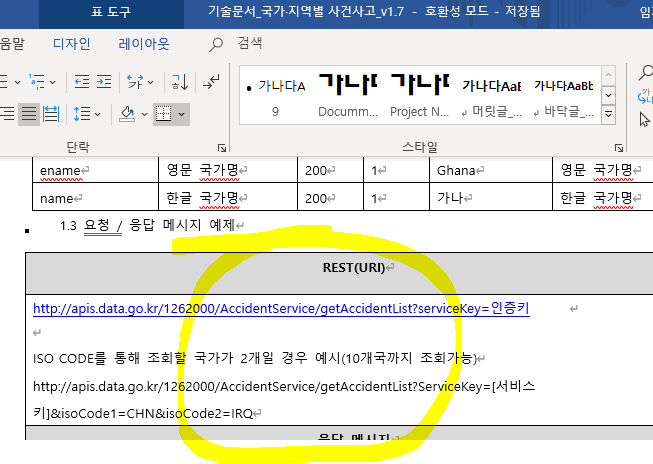Open the 디자인 ribbon tab

click(x=72, y=43)
